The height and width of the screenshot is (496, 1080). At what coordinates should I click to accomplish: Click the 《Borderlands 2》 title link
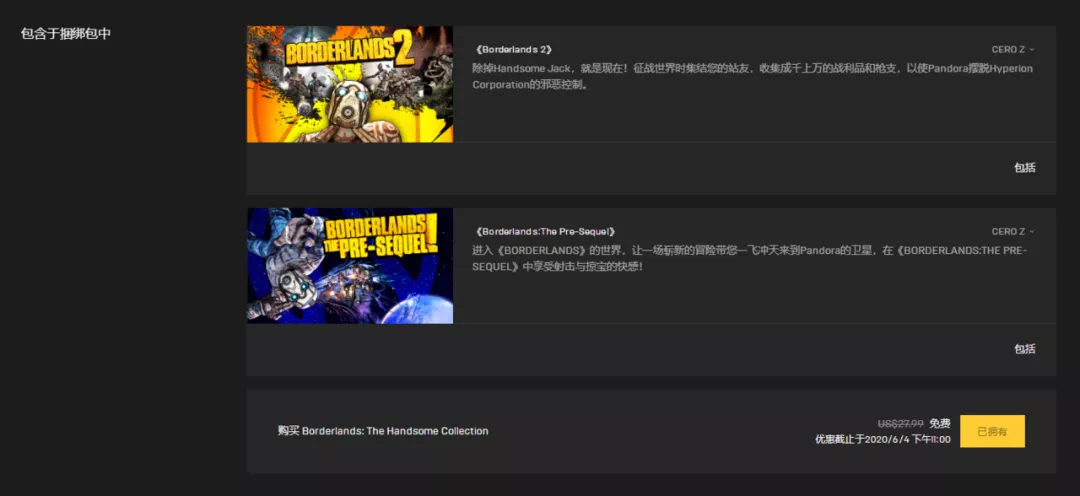pos(513,50)
